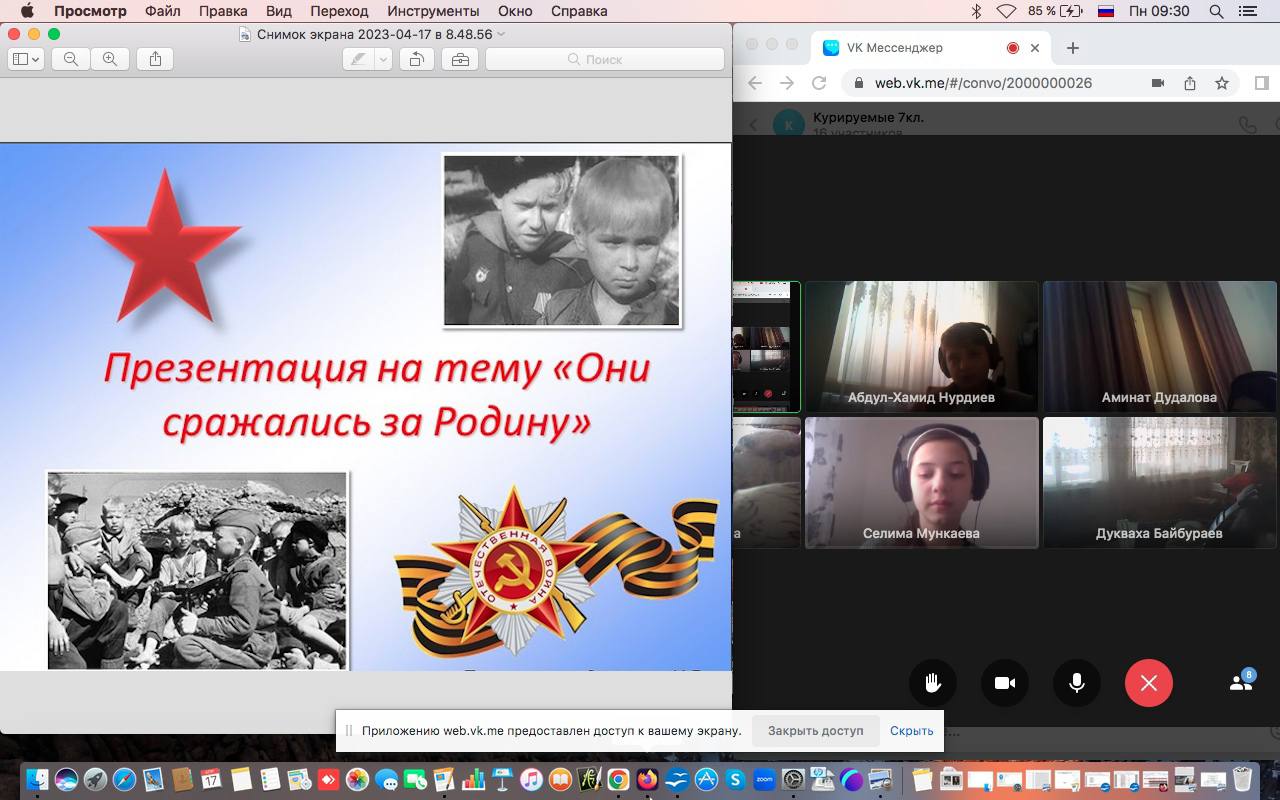Click the Preview share button
The width and height of the screenshot is (1280, 800).
pos(155,59)
